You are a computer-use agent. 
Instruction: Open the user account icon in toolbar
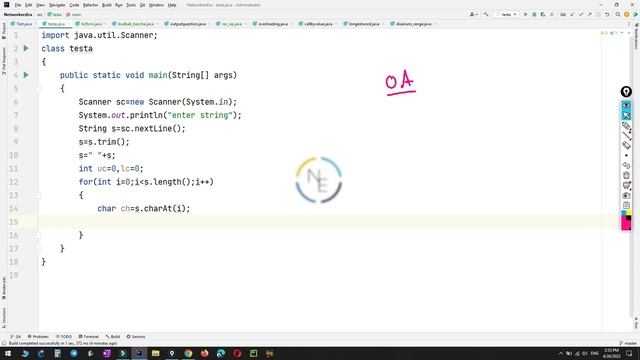tap(473, 14)
